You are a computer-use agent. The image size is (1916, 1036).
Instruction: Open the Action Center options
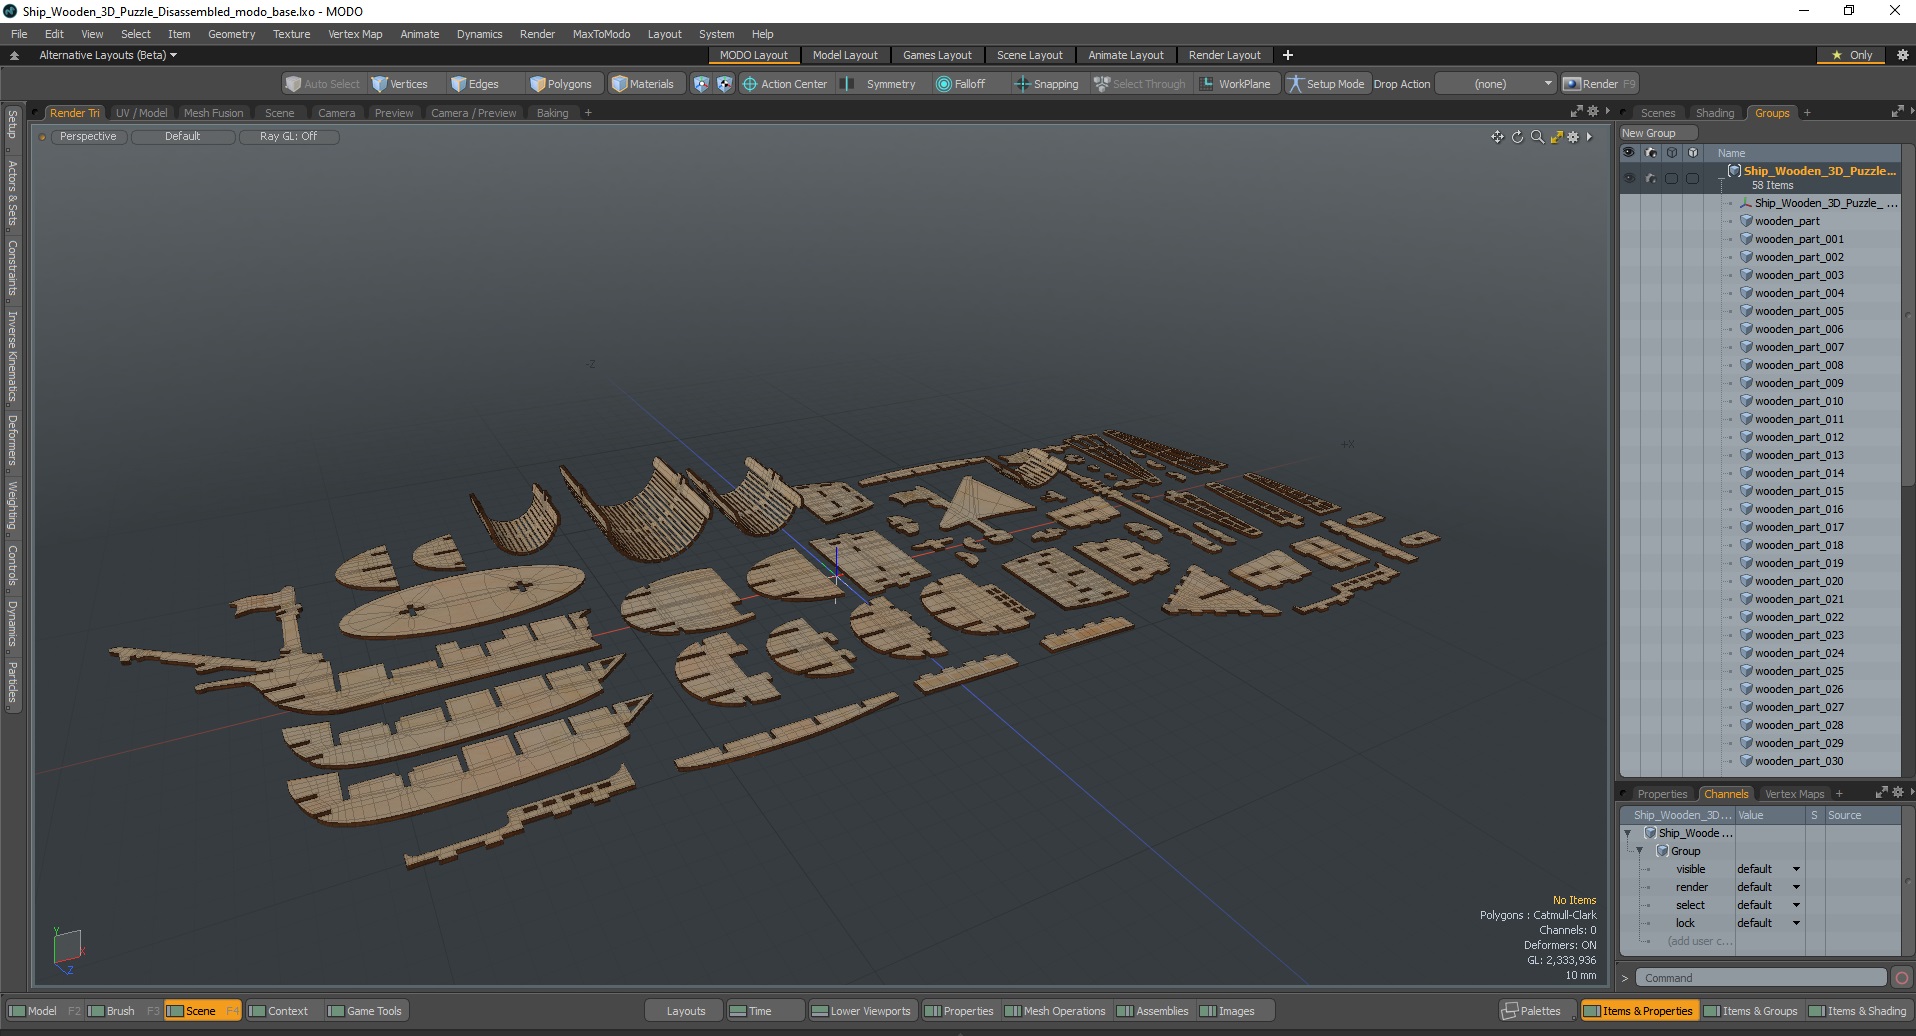tap(785, 84)
